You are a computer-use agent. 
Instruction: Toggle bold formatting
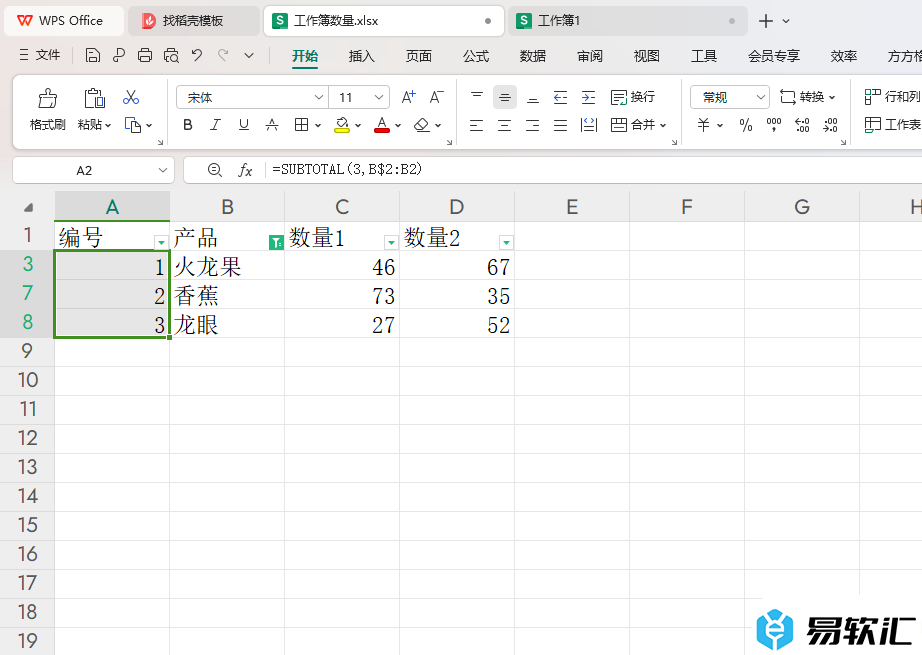point(188,125)
